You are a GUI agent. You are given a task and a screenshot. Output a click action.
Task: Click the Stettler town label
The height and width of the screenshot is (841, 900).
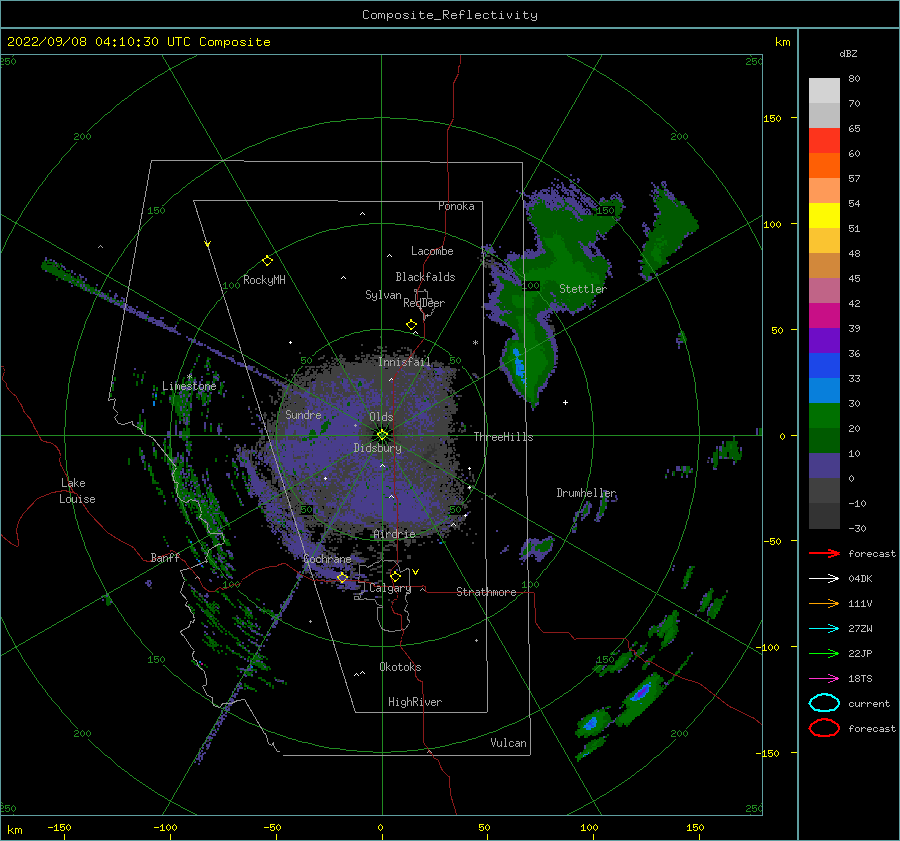(583, 289)
